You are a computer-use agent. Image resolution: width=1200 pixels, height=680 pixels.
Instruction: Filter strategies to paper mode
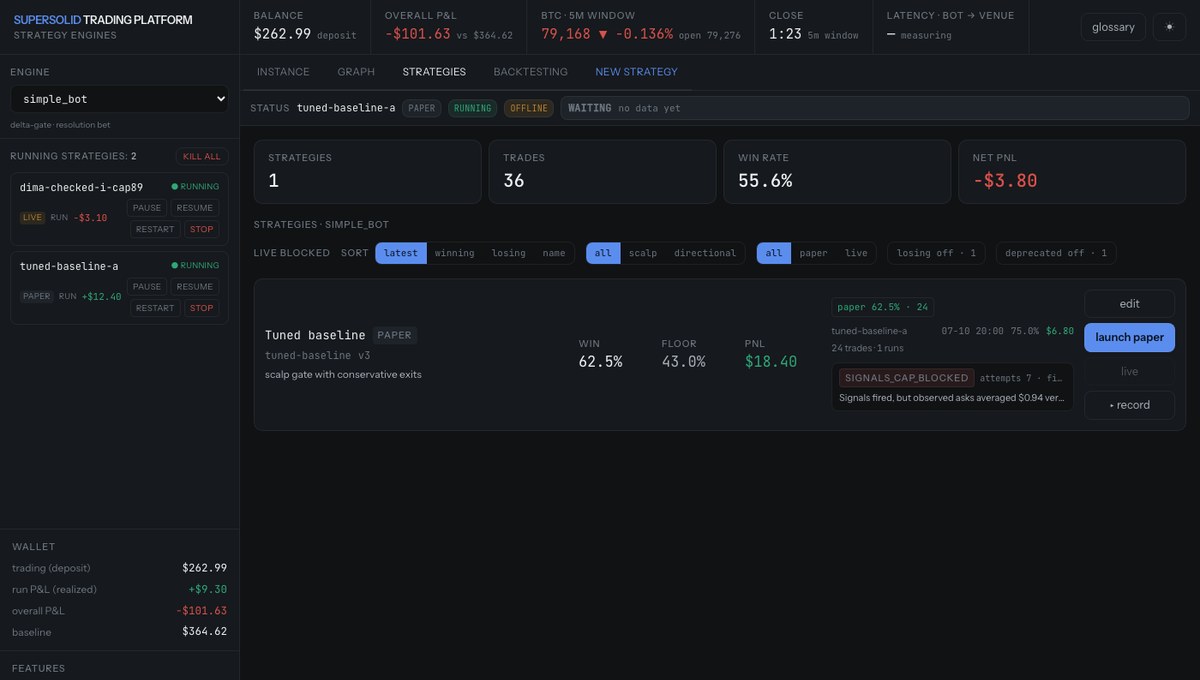(814, 253)
